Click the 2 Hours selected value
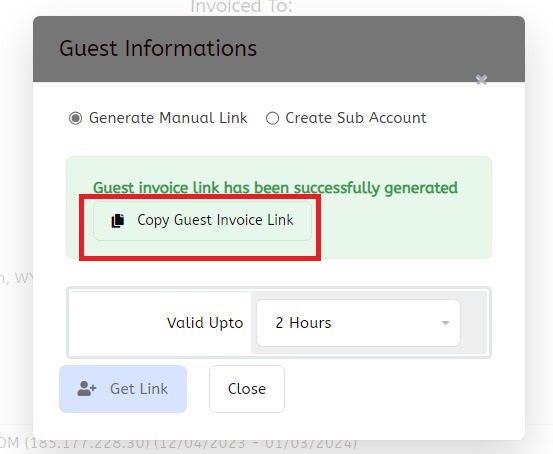The height and width of the screenshot is (454, 553). (x=303, y=323)
